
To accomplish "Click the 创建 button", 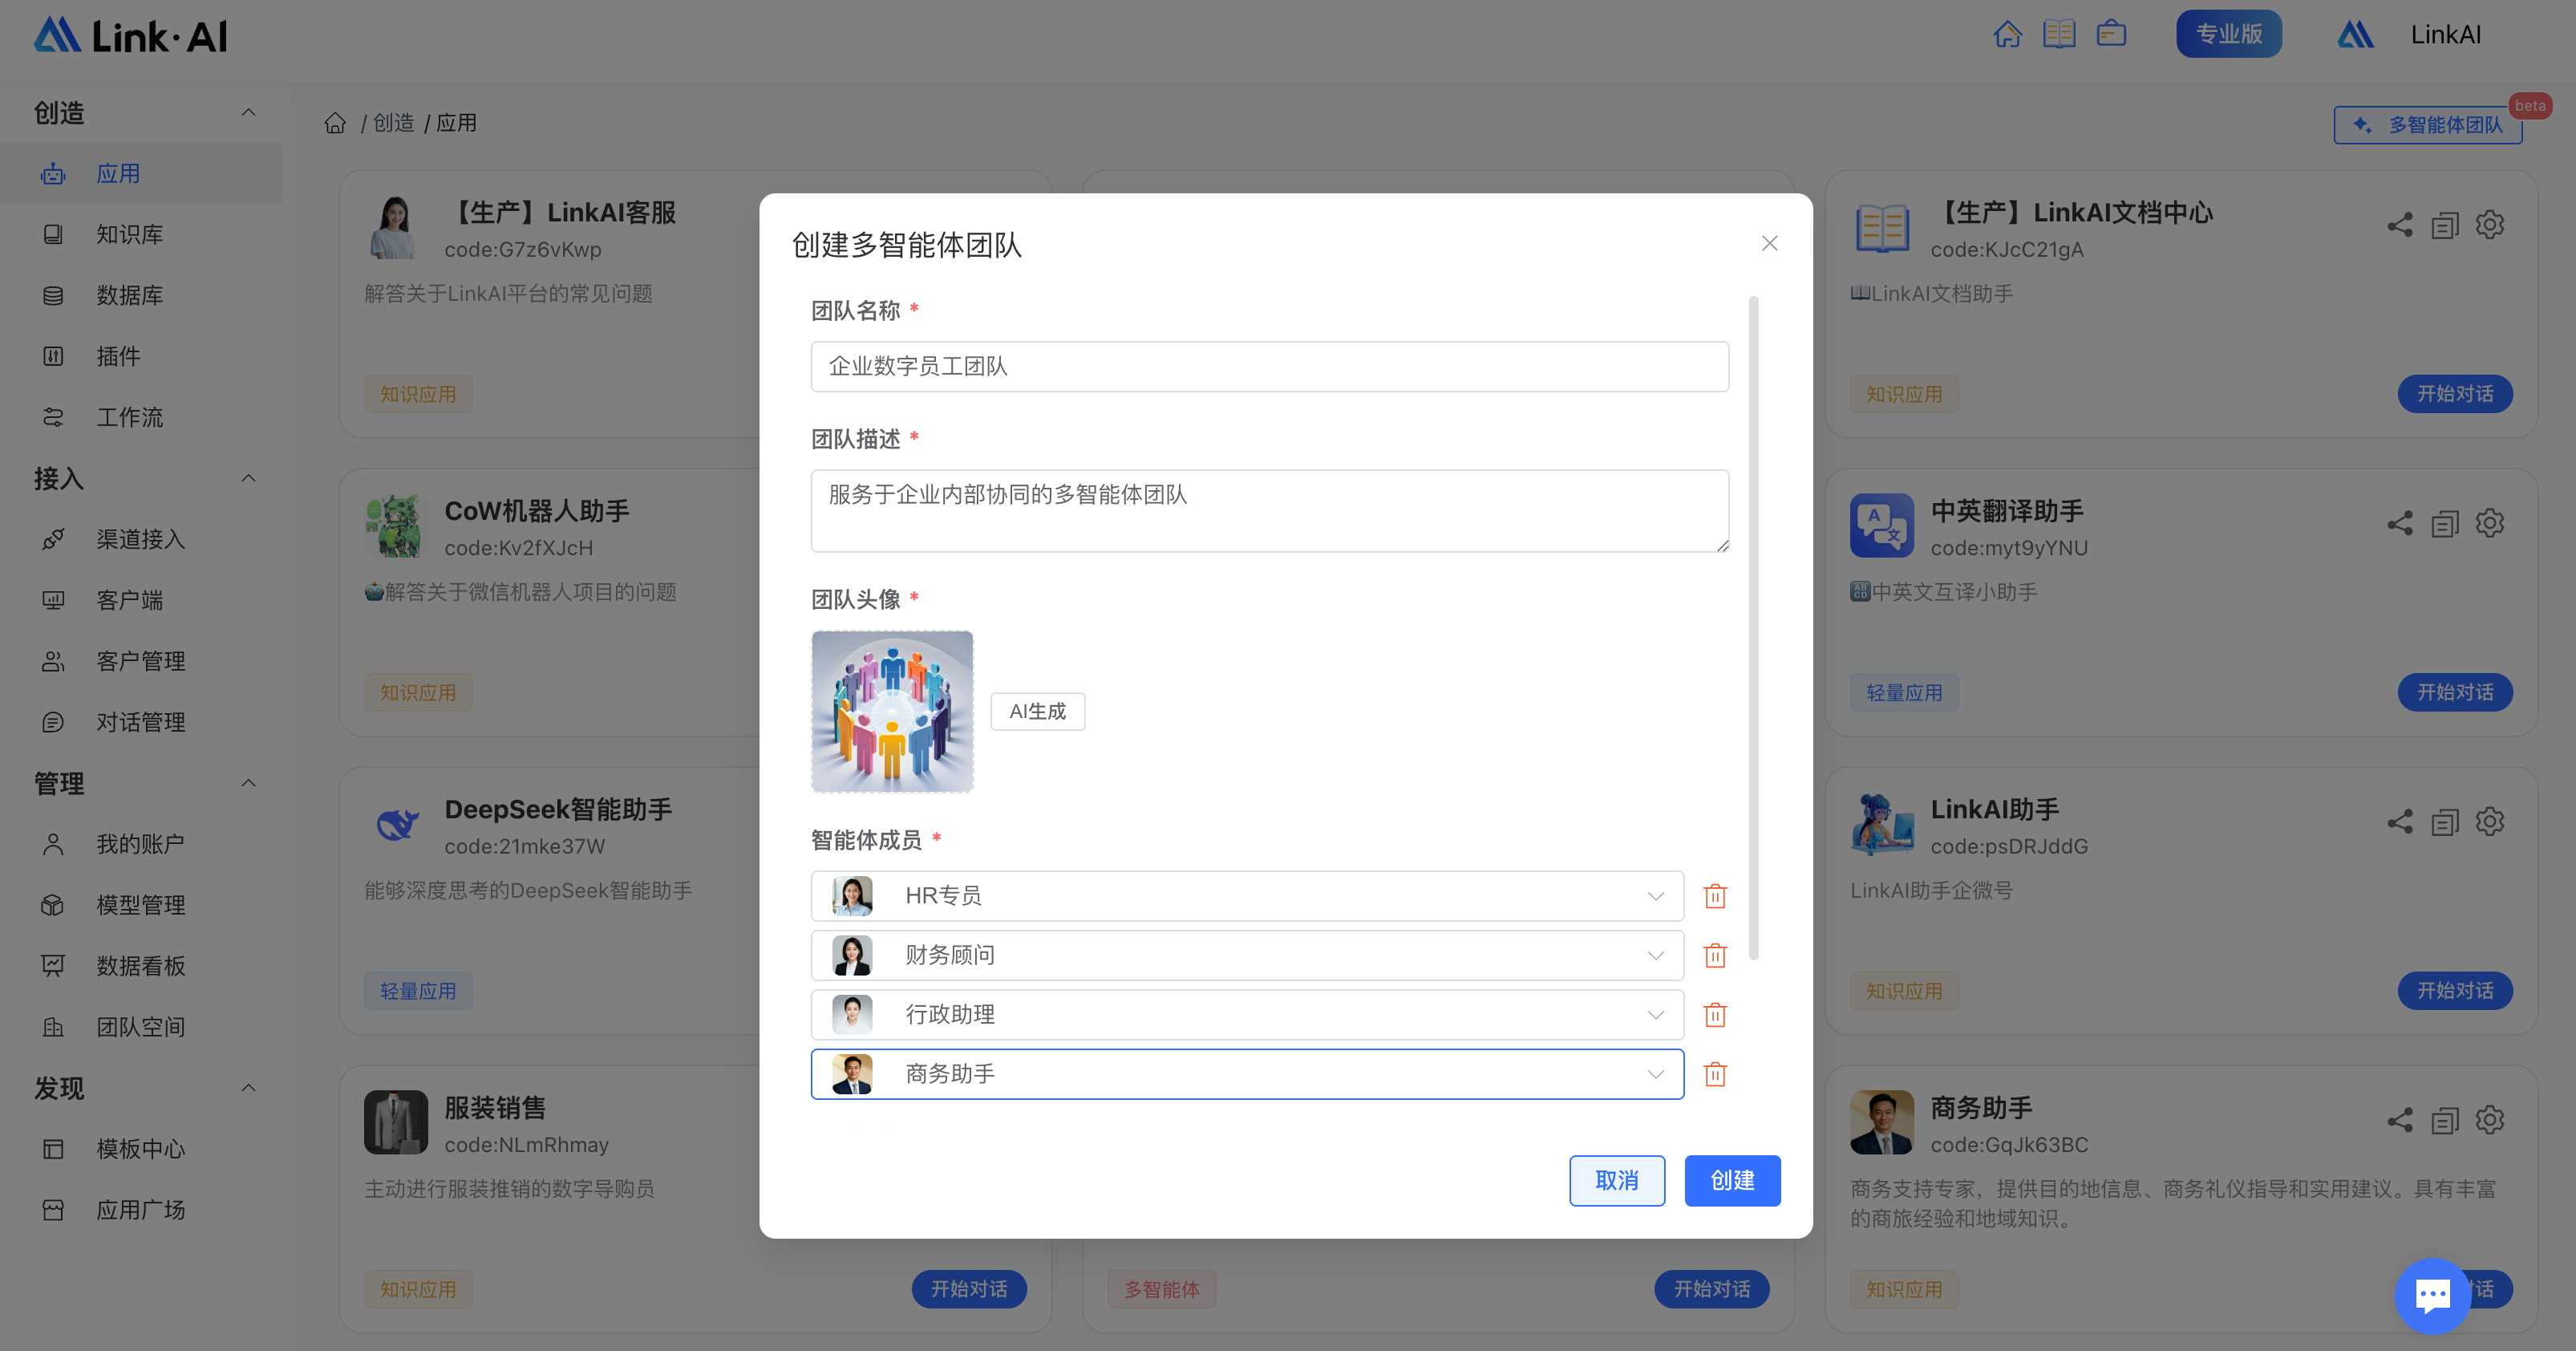I will click(1732, 1180).
